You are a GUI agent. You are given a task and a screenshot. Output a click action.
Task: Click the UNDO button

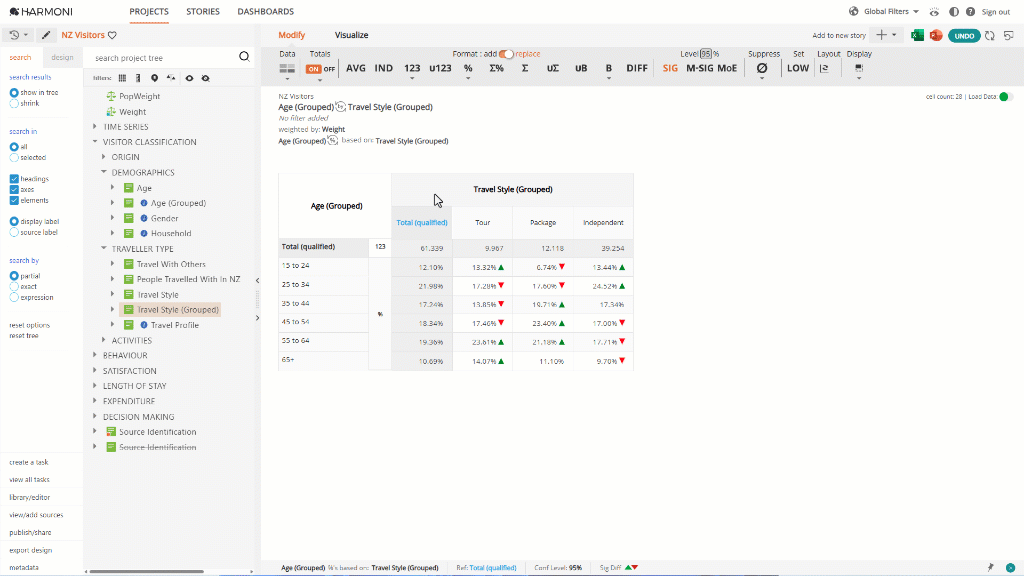[x=964, y=36]
